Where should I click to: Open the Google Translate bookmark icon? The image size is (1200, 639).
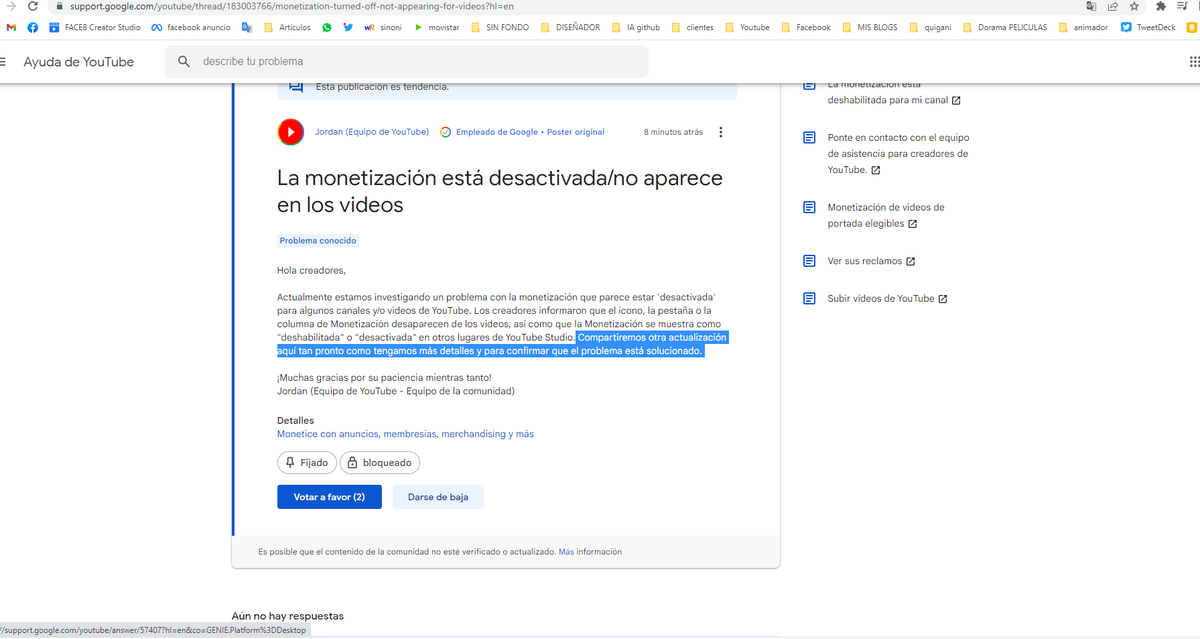tap(248, 27)
